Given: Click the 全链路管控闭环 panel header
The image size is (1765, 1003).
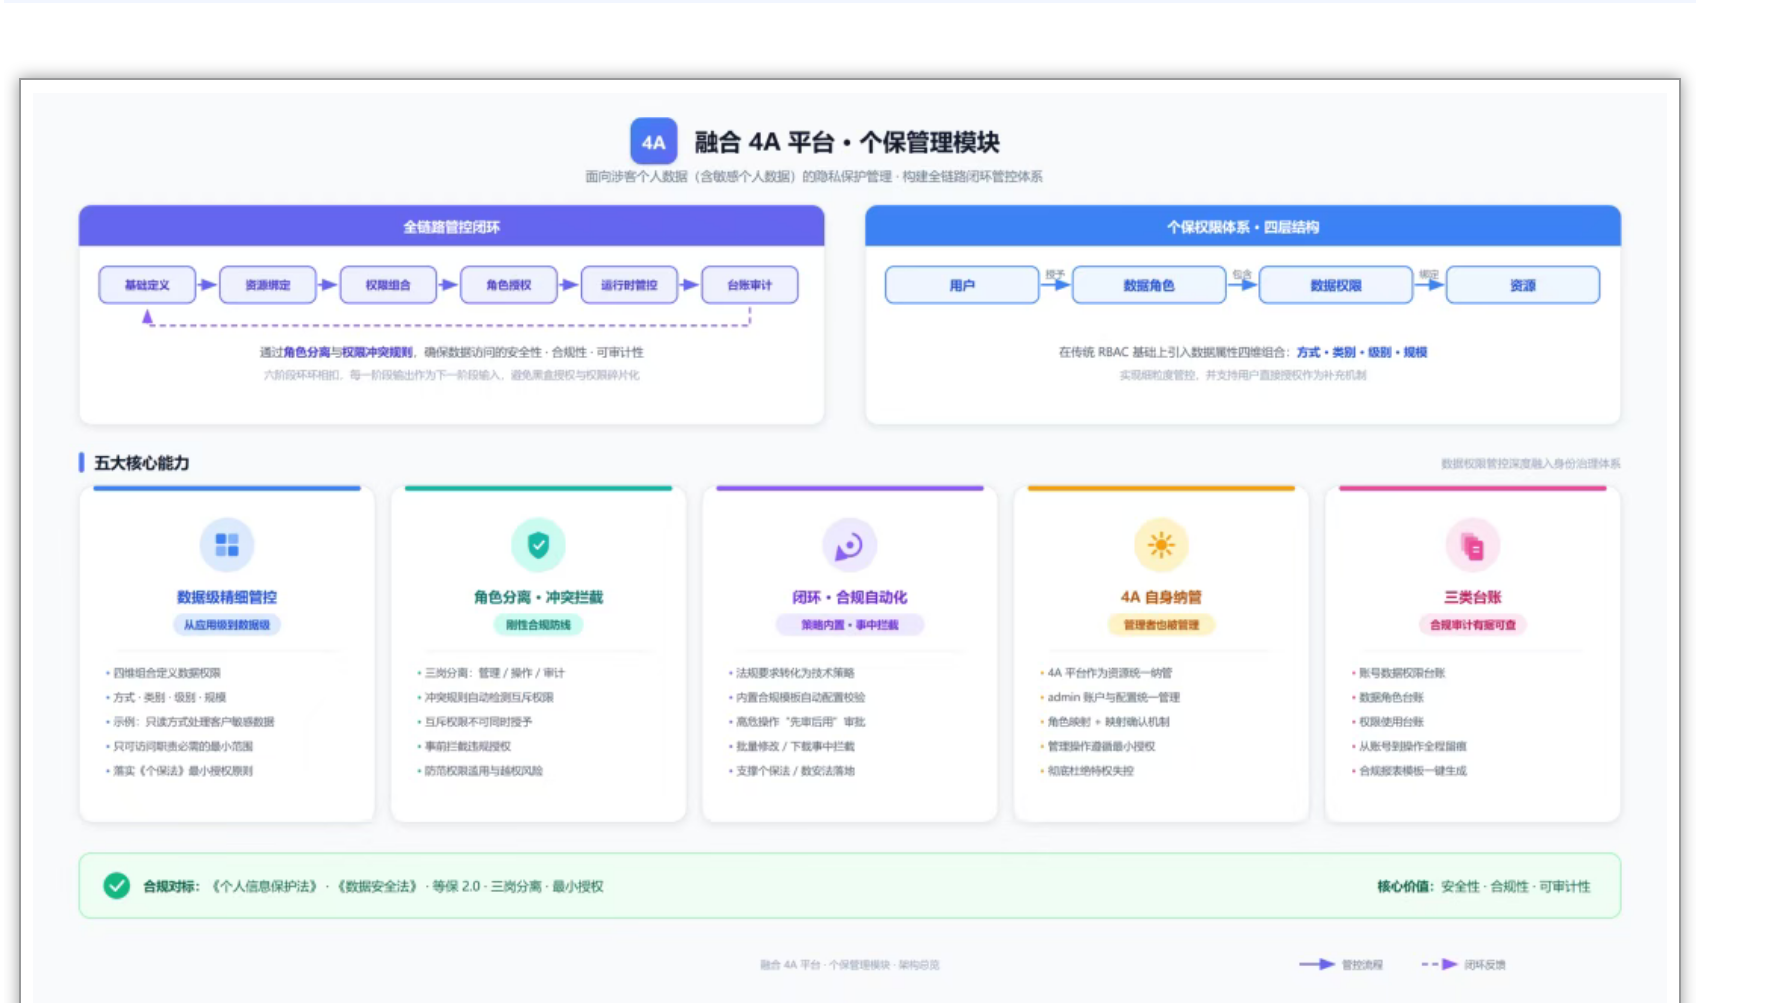Looking at the screenshot, I should pyautogui.click(x=452, y=227).
